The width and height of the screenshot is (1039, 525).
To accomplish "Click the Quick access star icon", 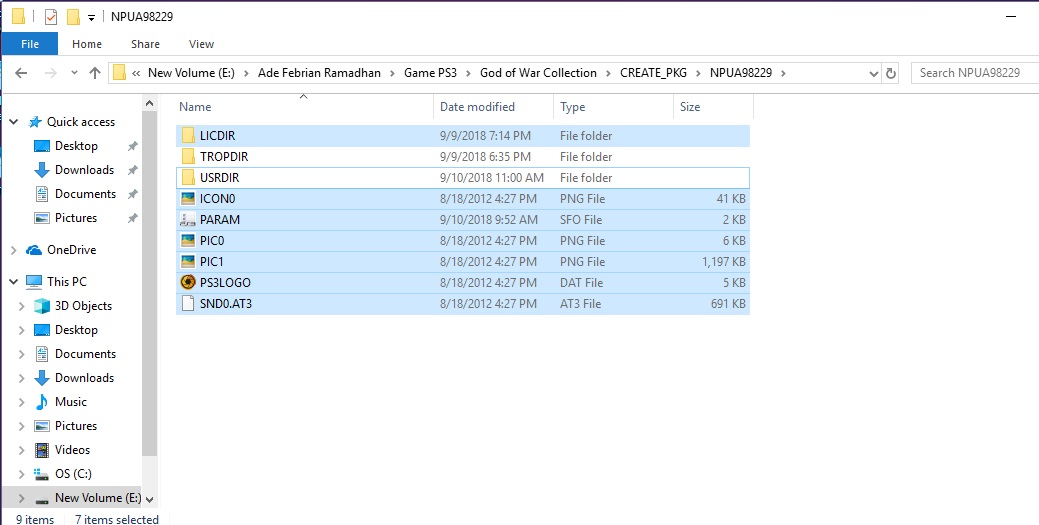I will pyautogui.click(x=34, y=122).
